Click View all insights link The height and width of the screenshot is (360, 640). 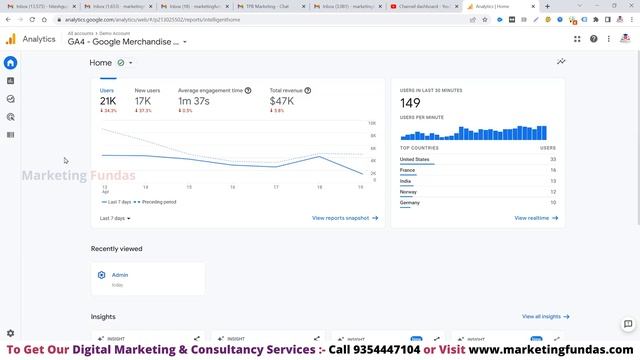545,317
